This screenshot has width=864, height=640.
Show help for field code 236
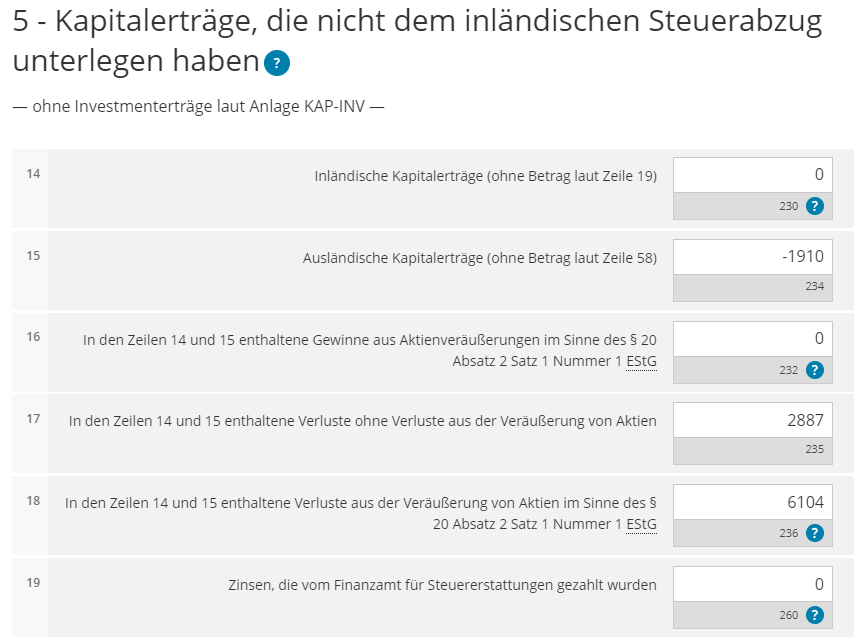pos(815,534)
